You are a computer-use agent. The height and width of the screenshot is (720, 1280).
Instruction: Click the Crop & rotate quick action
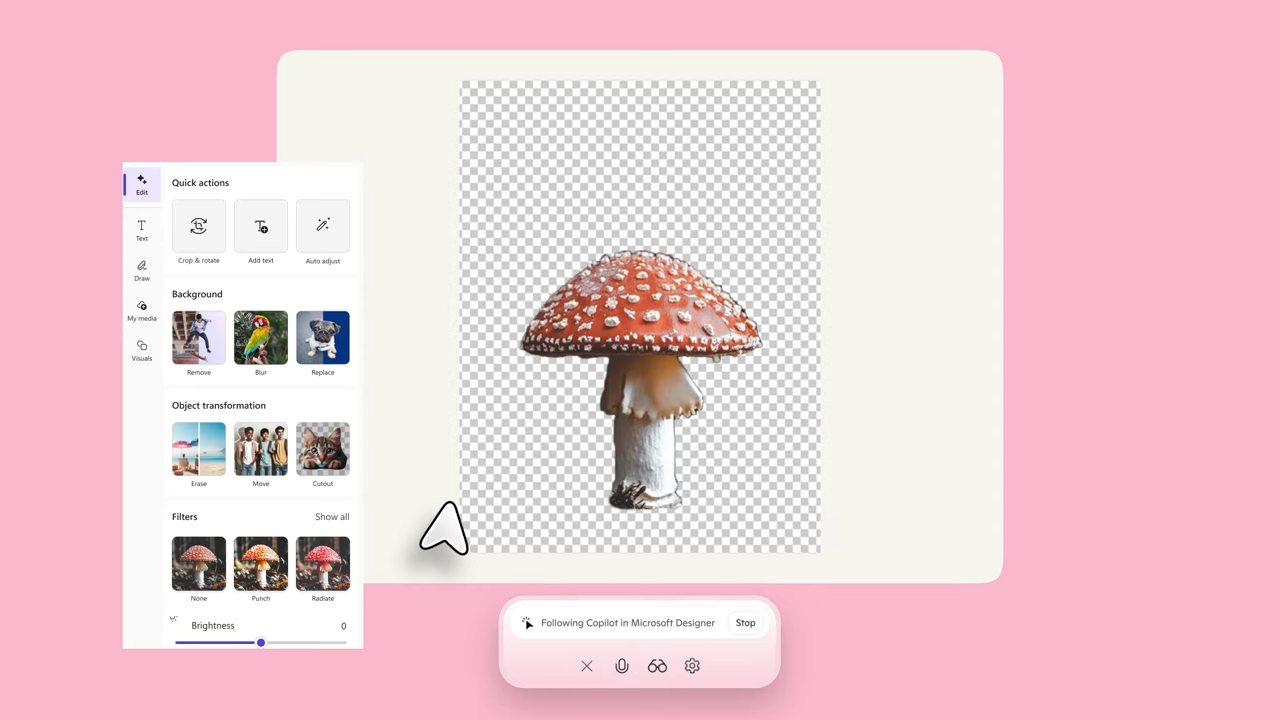point(199,226)
